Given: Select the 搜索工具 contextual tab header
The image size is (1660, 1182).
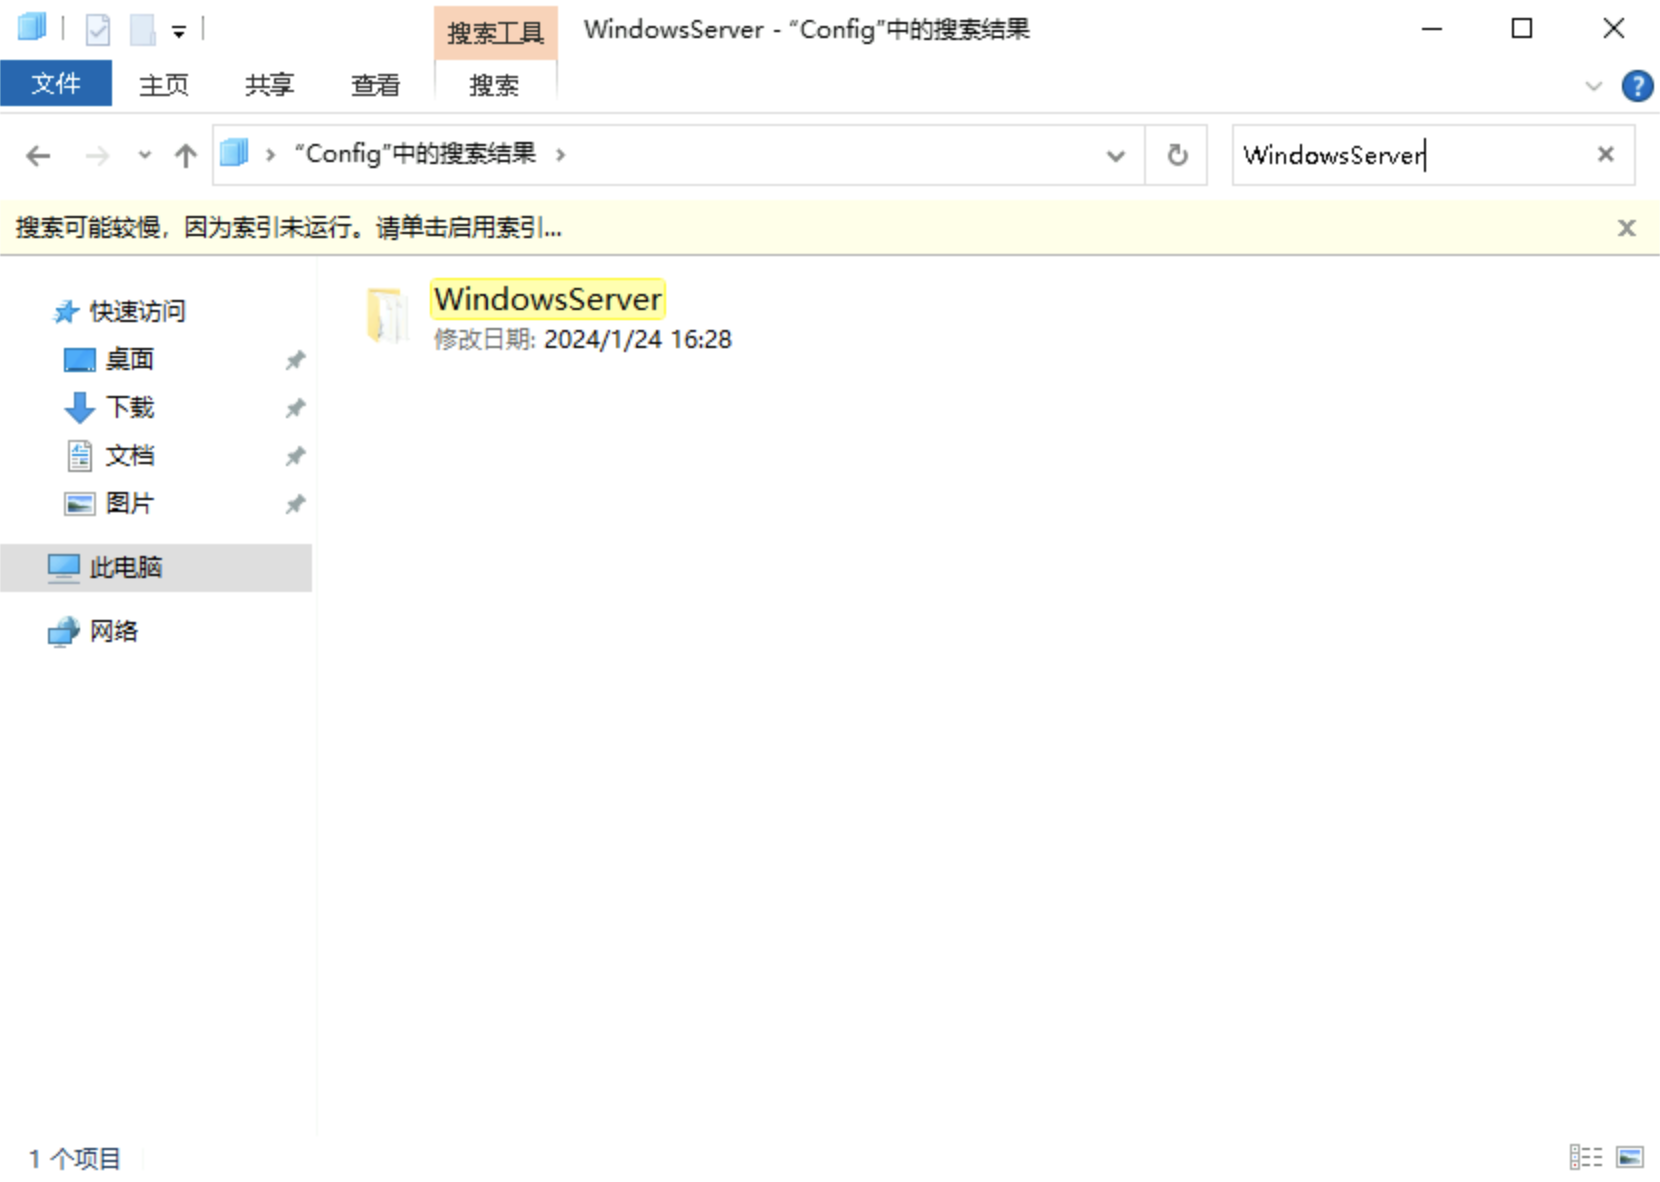Looking at the screenshot, I should pyautogui.click(x=495, y=33).
